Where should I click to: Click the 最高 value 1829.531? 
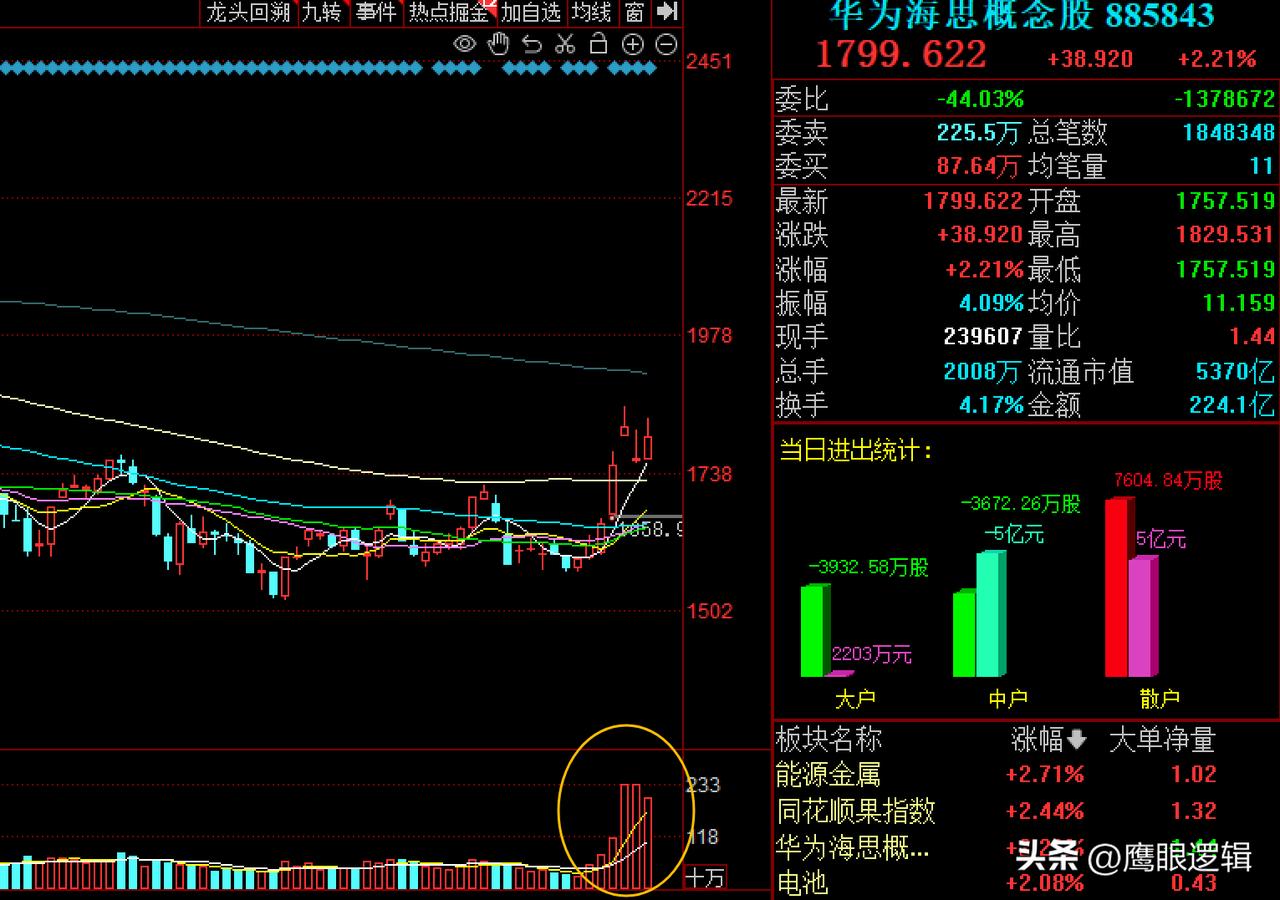1225,235
